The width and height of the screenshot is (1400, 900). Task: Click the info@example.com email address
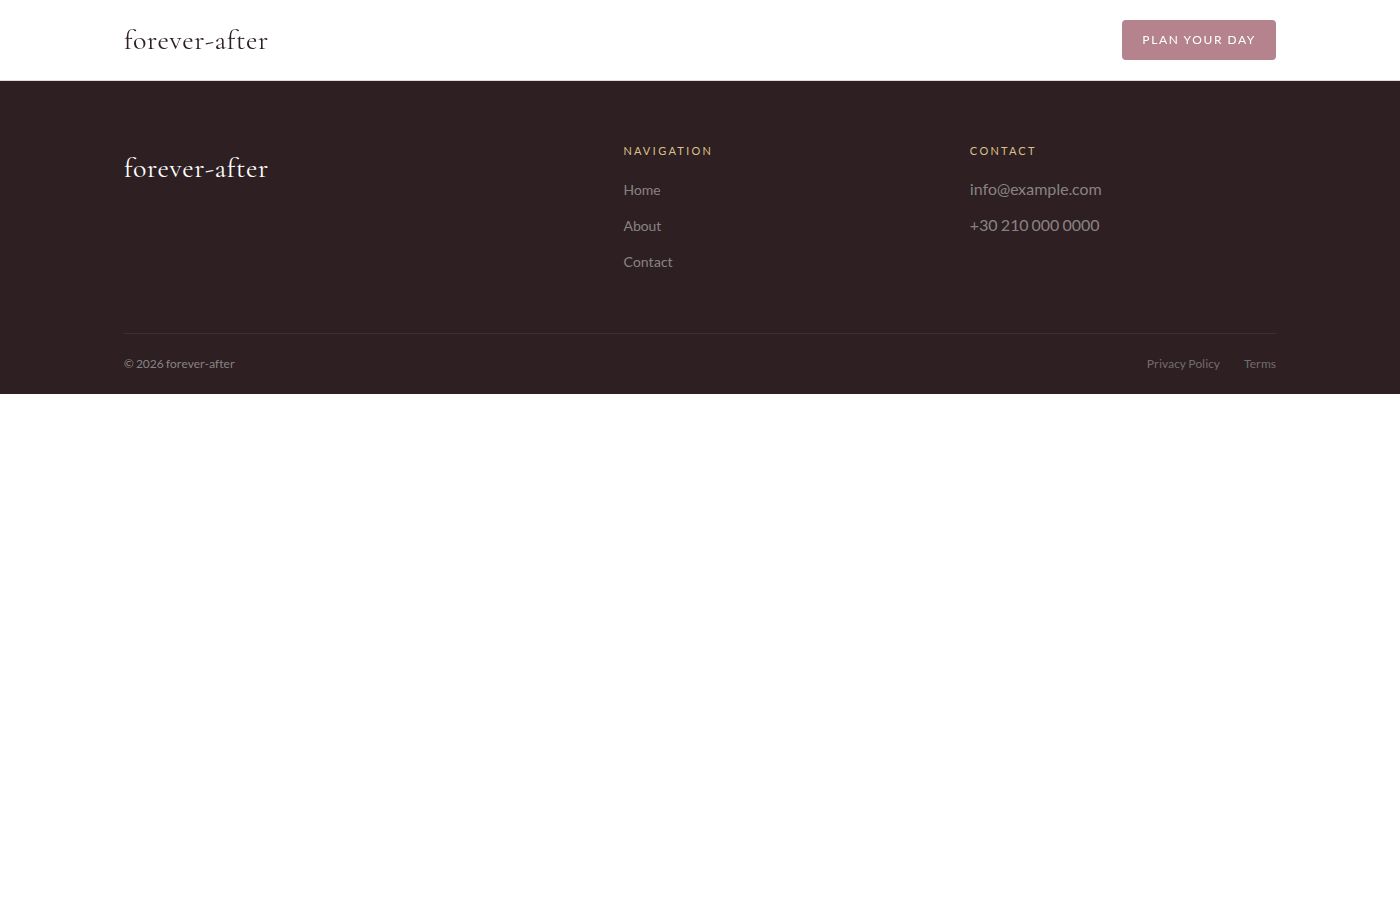[x=1035, y=189]
